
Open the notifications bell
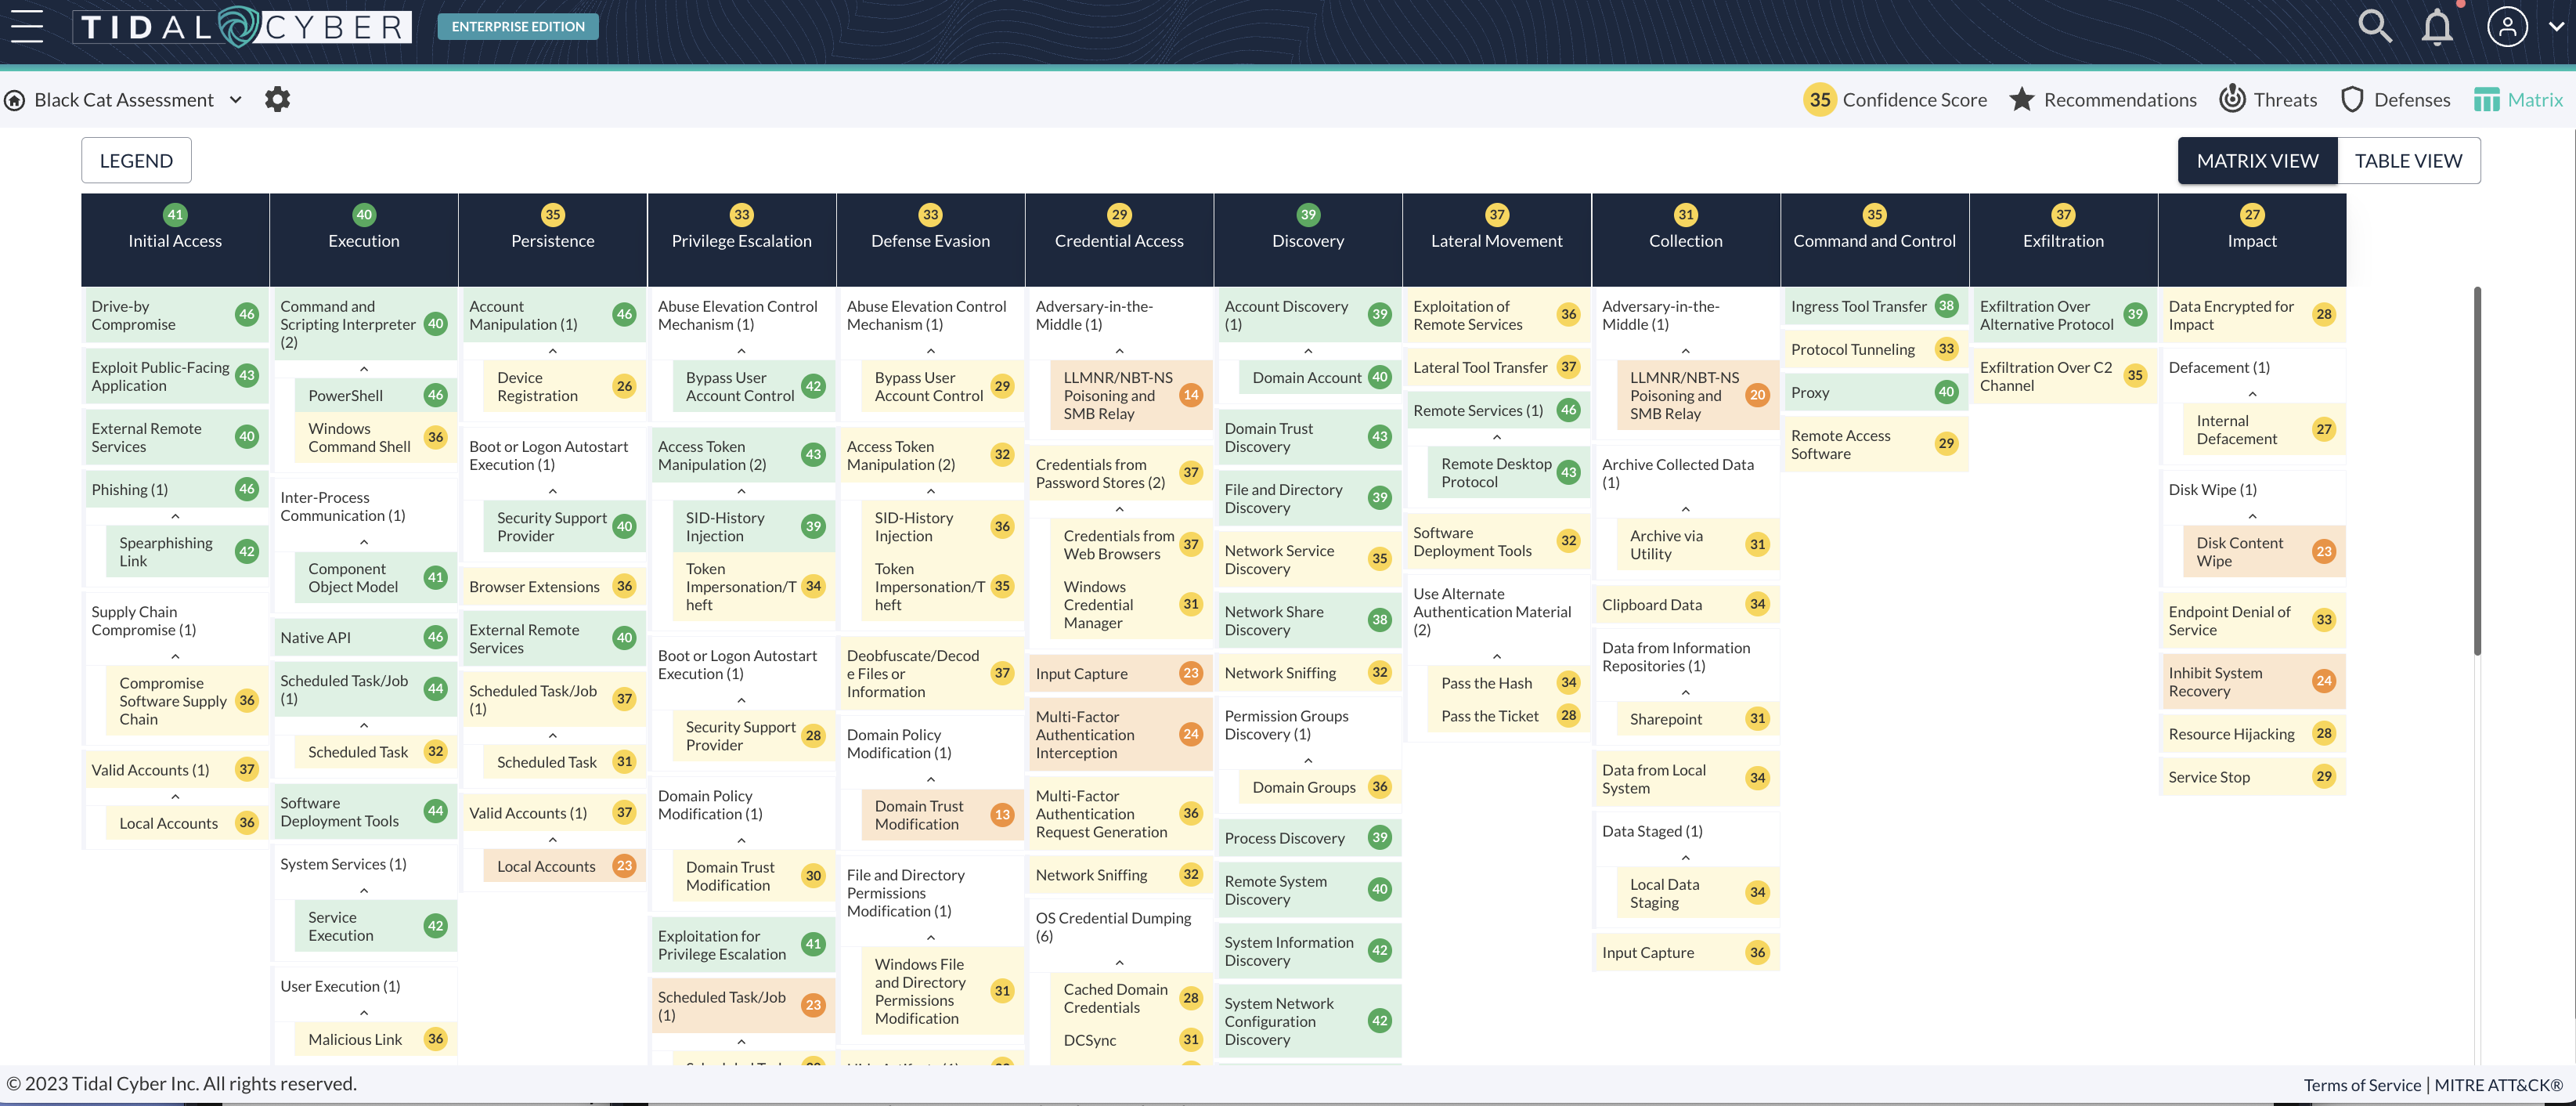point(2436,27)
